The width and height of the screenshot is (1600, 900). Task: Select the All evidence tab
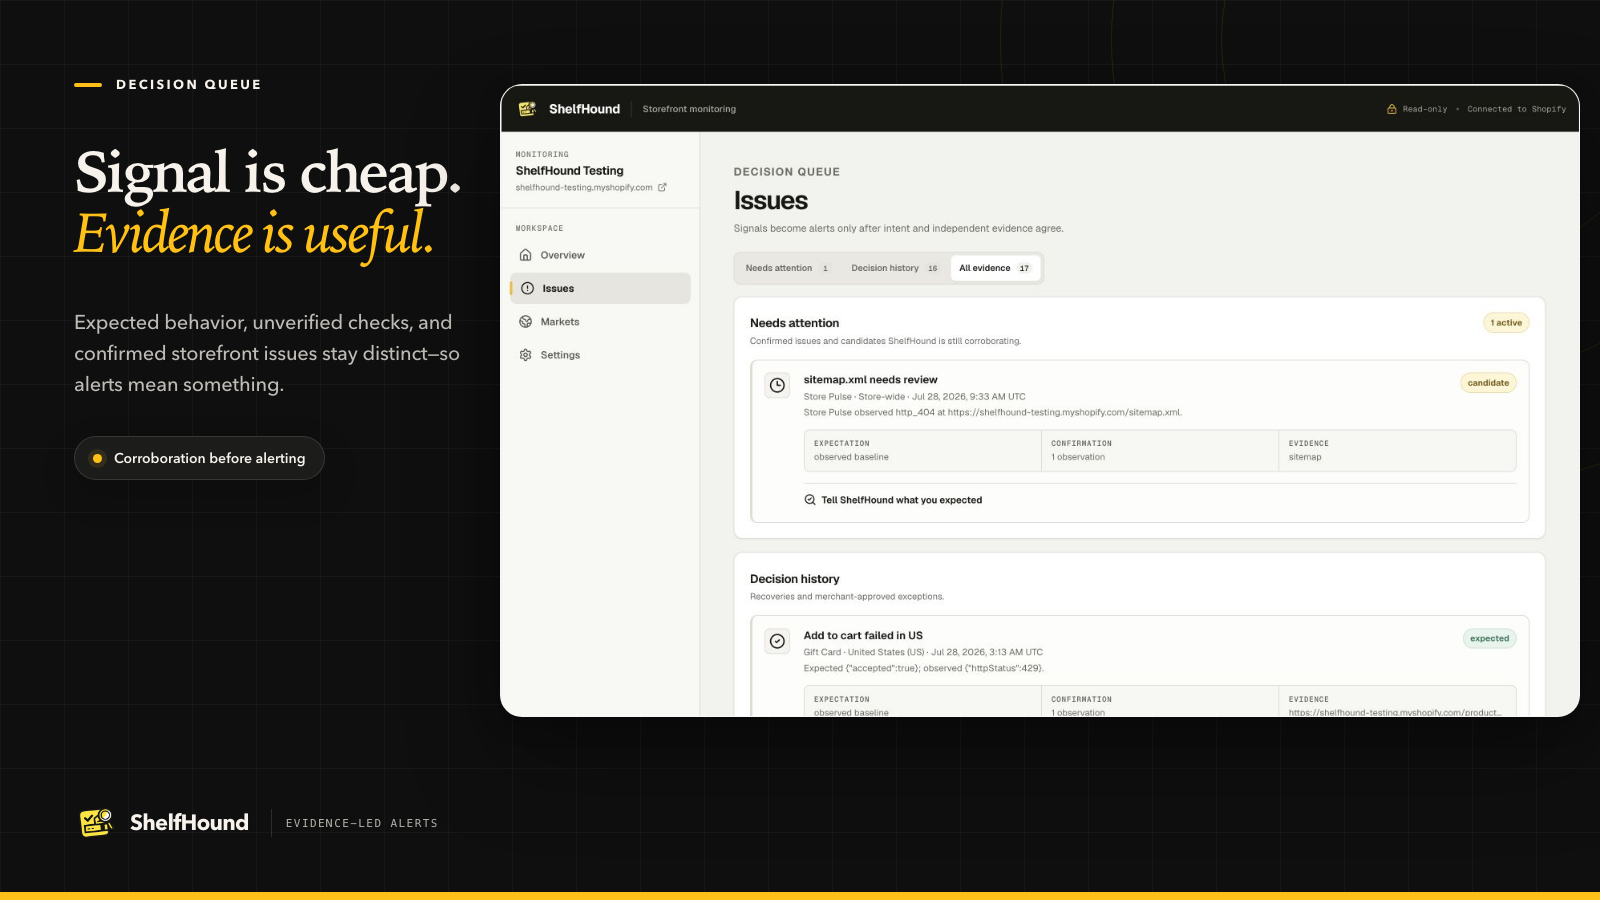coord(995,268)
